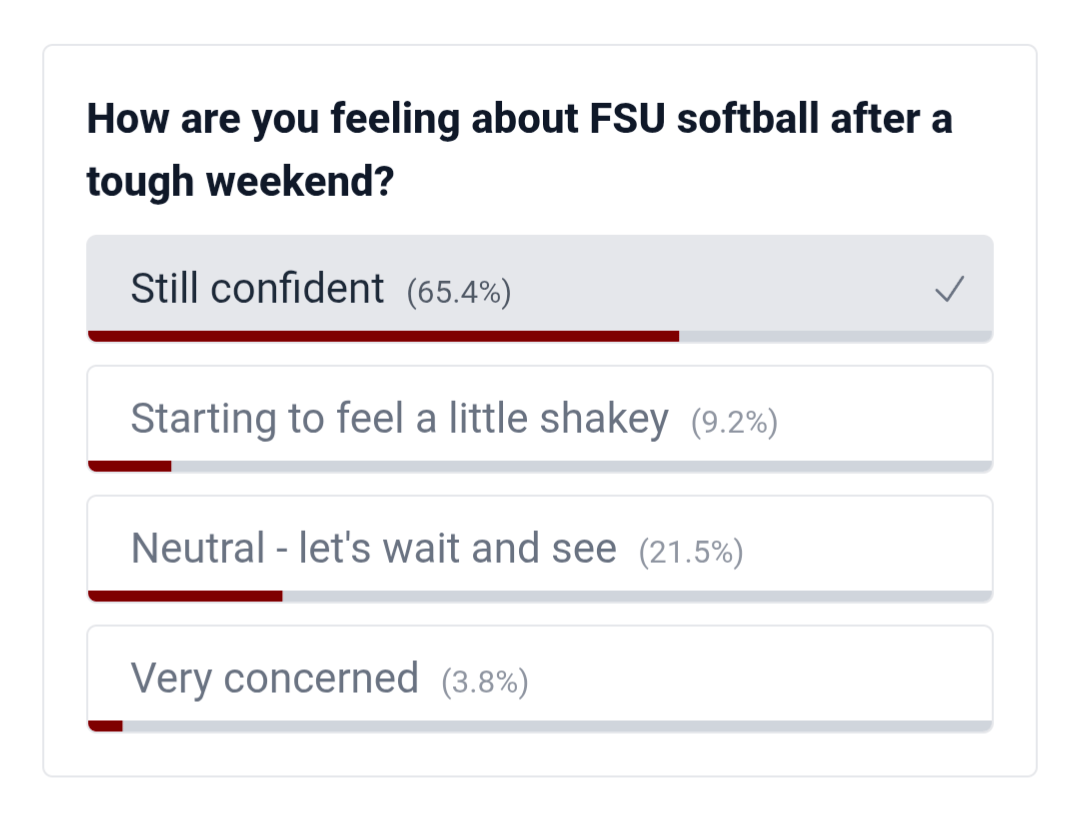Viewport: 1080px width, 821px height.
Task: Click the 65.4% result percentage label
Action: point(459,292)
